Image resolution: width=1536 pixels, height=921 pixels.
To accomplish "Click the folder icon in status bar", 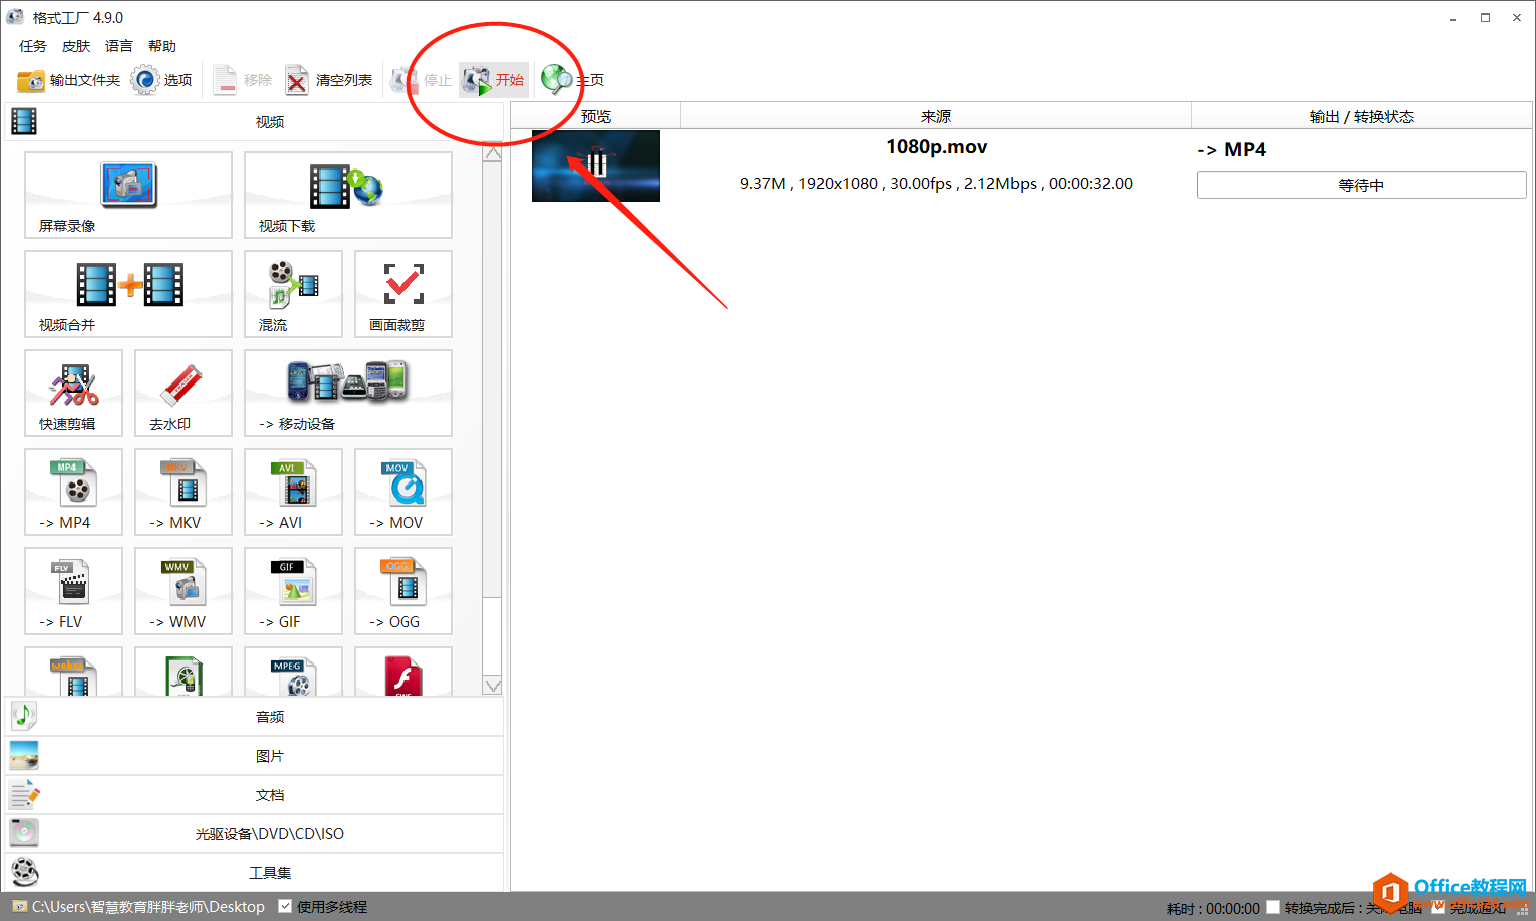I will tap(19, 906).
